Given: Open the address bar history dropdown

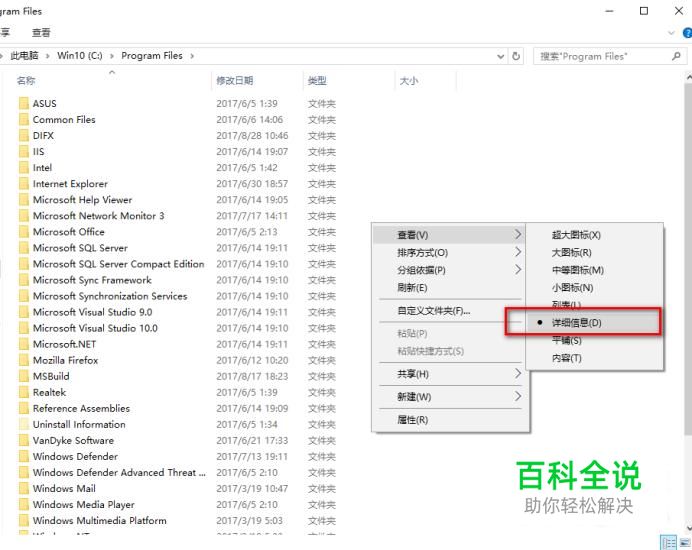Looking at the screenshot, I should click(x=500, y=57).
